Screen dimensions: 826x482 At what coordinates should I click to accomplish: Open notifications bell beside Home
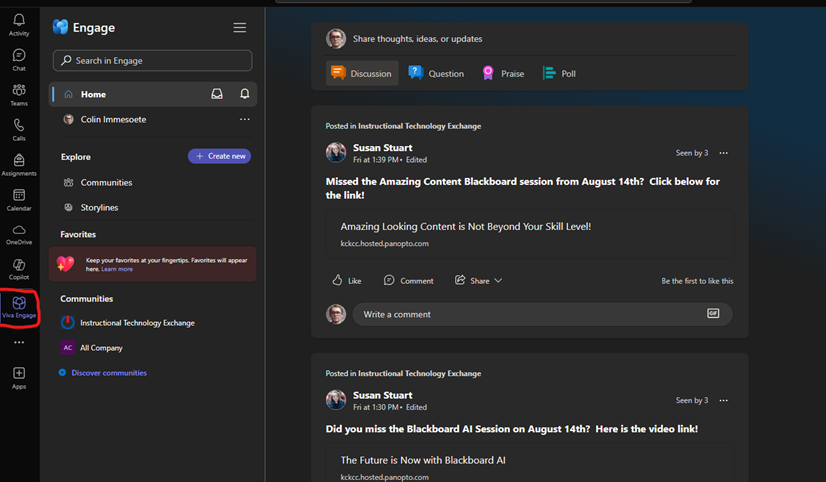click(244, 94)
